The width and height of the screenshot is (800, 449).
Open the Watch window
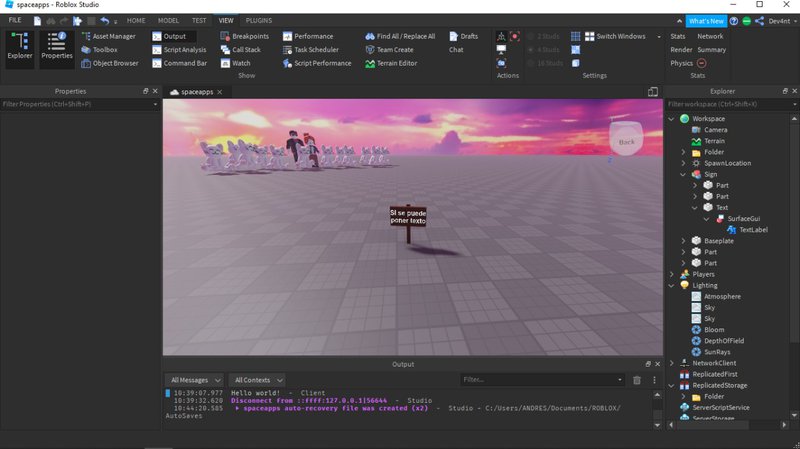pos(236,63)
